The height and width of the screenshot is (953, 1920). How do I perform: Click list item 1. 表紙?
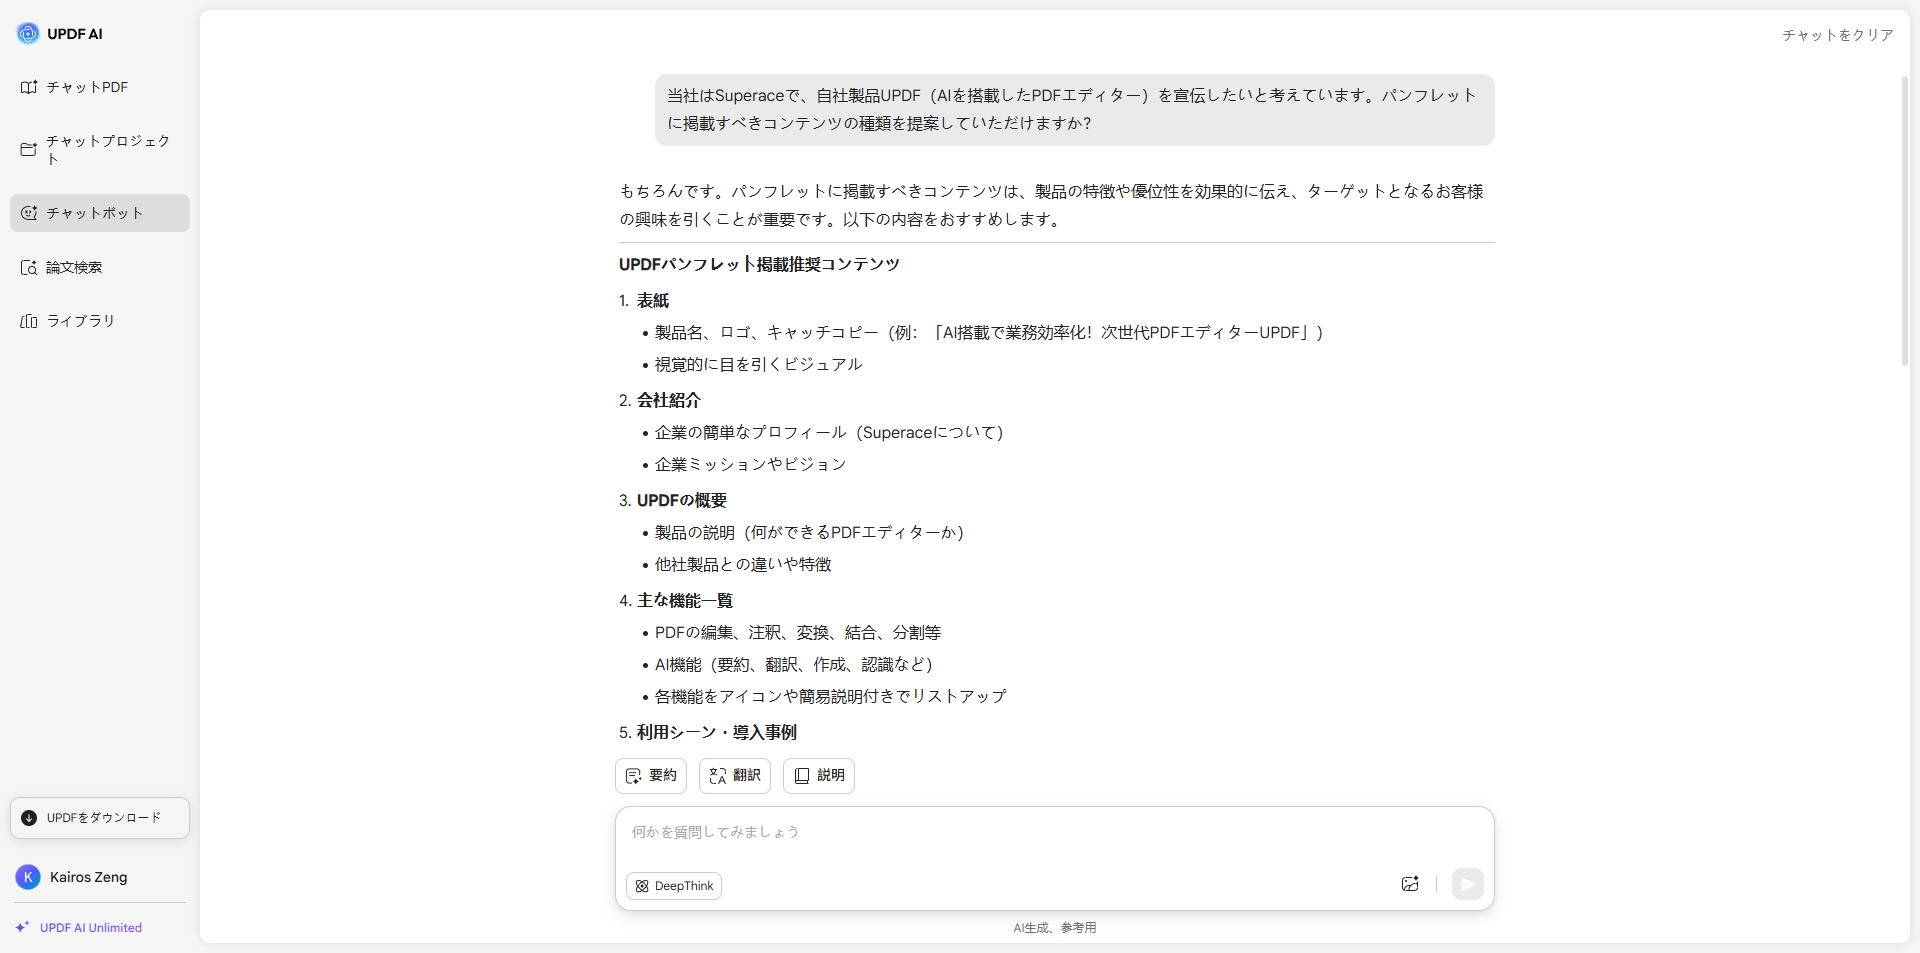pos(644,301)
